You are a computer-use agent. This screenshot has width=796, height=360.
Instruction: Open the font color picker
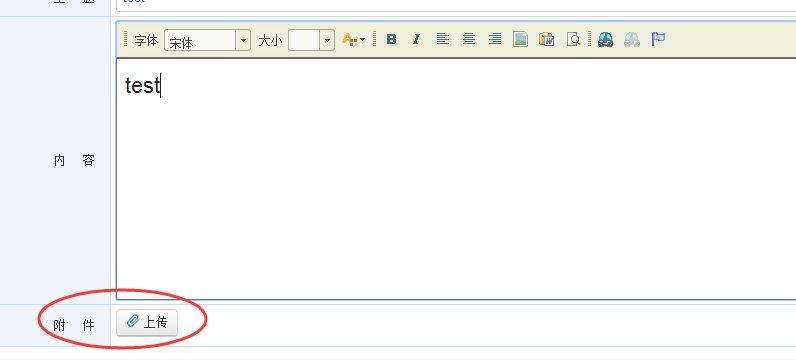coord(350,39)
